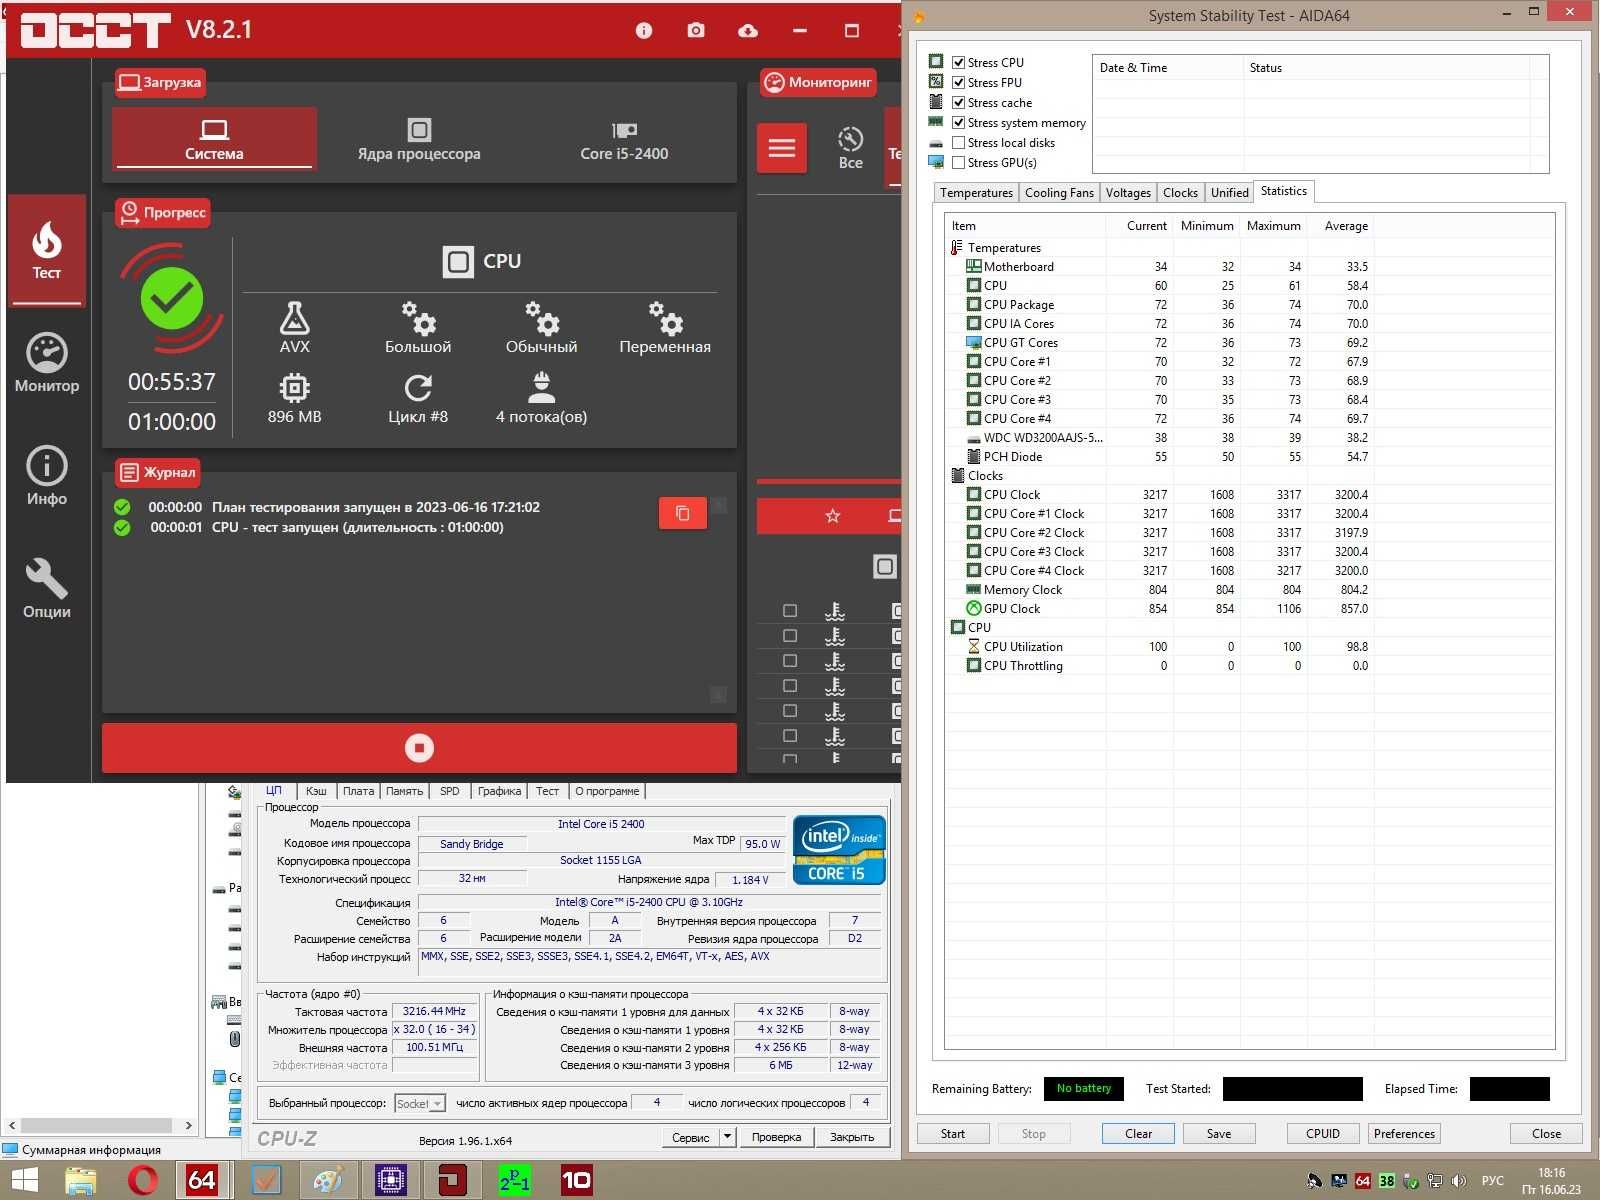Screen dimensions: 1600x1200
Task: Click the favorites star in Мониторинг
Action: pos(832,516)
